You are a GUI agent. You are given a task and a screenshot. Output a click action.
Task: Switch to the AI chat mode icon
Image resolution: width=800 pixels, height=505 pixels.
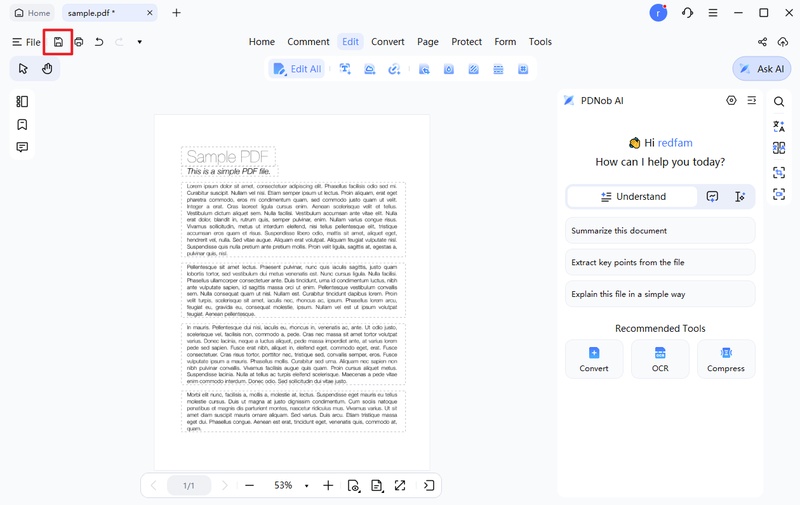point(712,196)
